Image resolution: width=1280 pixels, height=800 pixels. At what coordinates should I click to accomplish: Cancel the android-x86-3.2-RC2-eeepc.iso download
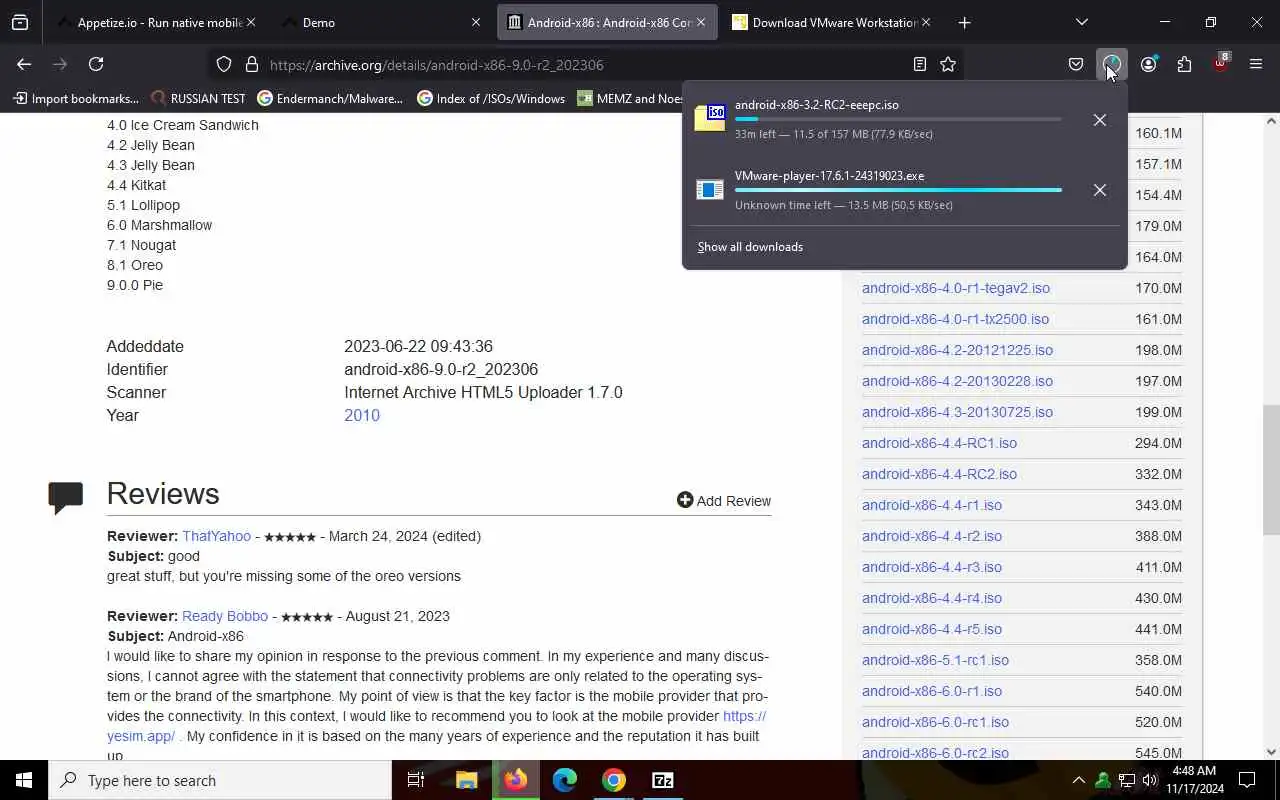click(x=1099, y=120)
